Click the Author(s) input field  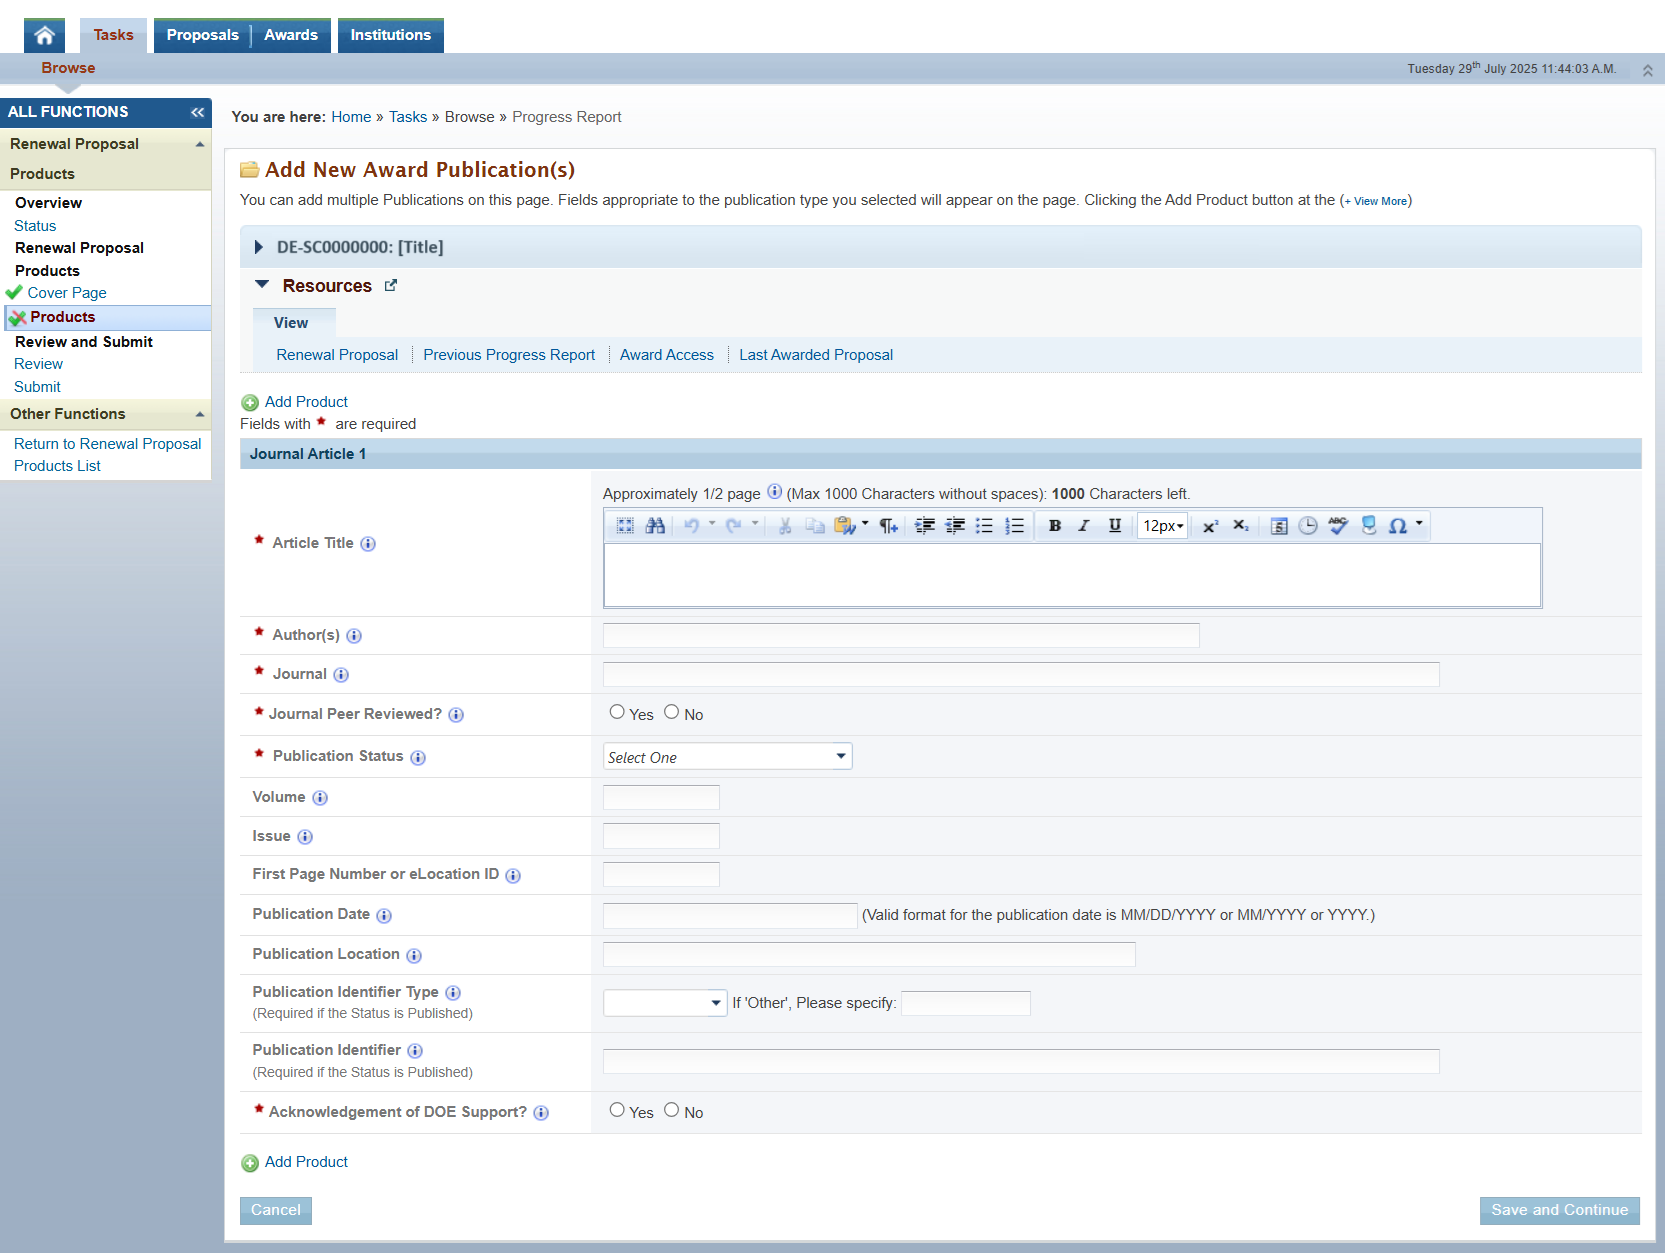tap(901, 635)
